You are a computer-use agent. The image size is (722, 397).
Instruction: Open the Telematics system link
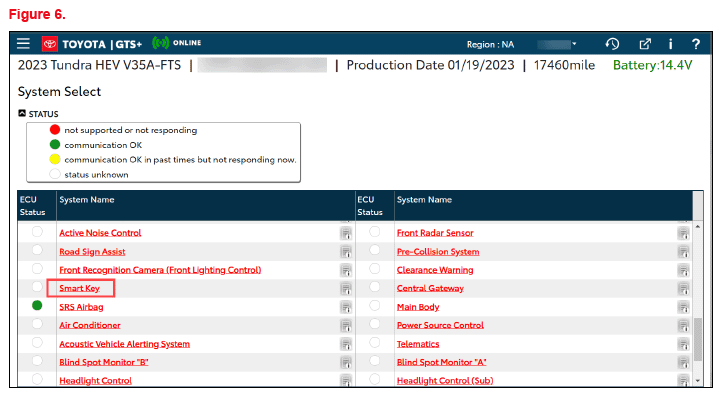418,344
